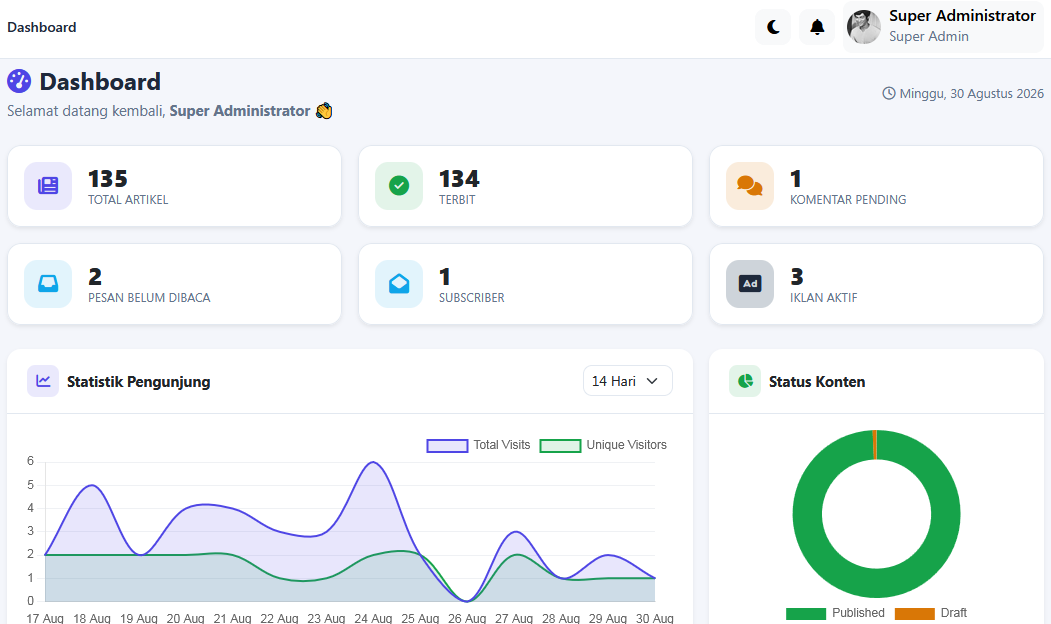The image size is (1051, 624).
Task: Click the green checkmark icon on the Terbit card
Action: [x=399, y=186]
